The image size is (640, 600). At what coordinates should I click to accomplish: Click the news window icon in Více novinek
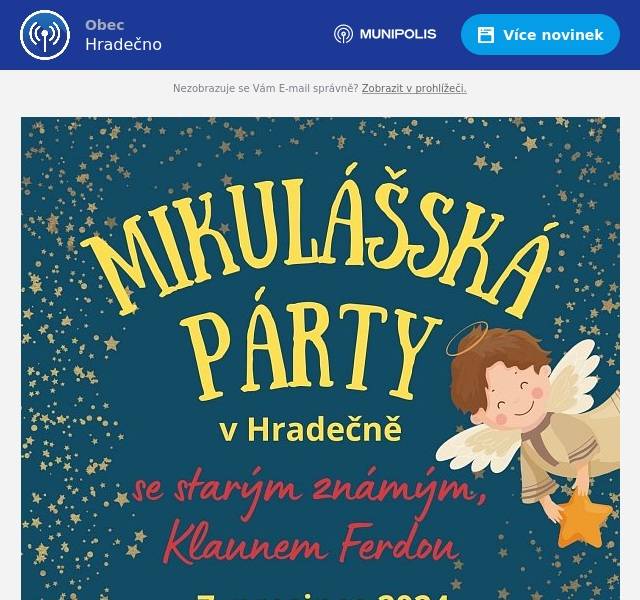486,35
